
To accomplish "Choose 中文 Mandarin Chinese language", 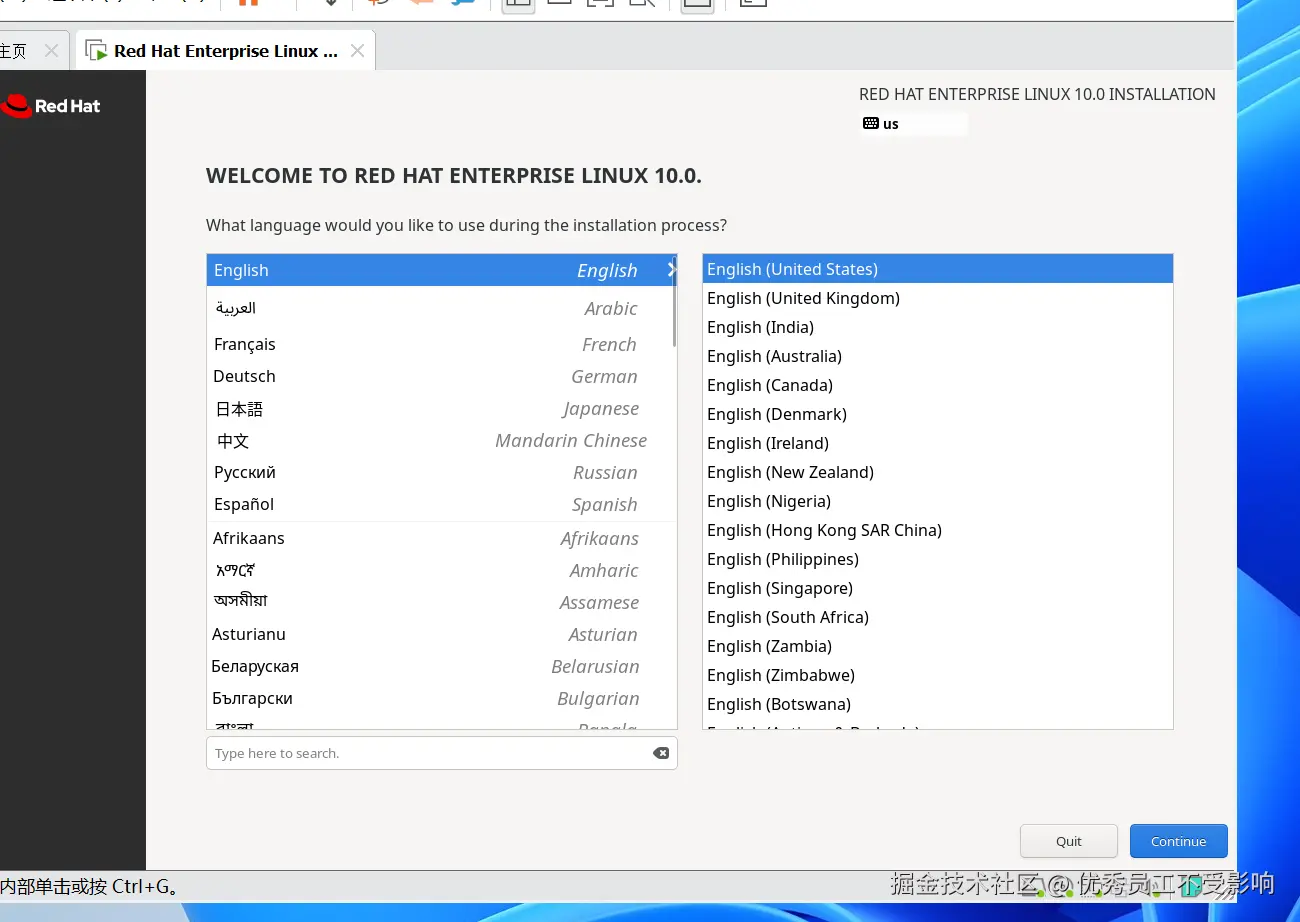I will pyautogui.click(x=234, y=440).
